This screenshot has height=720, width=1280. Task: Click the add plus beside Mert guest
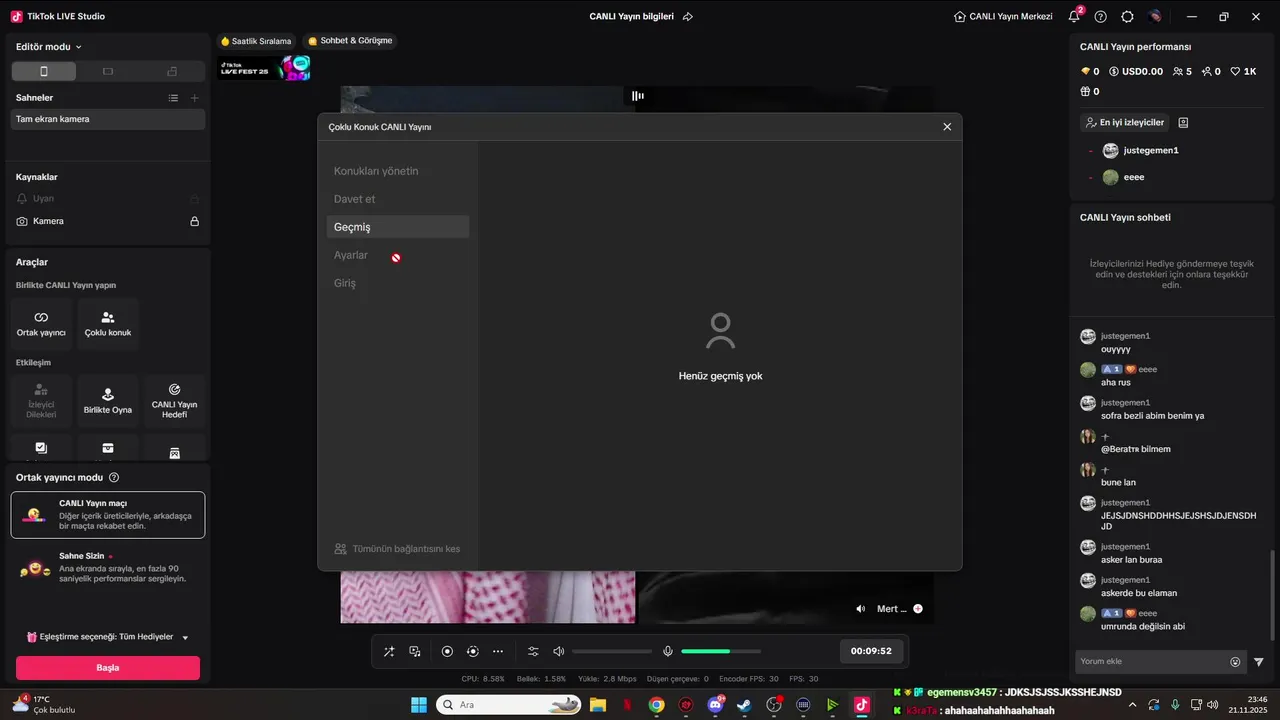(x=918, y=609)
